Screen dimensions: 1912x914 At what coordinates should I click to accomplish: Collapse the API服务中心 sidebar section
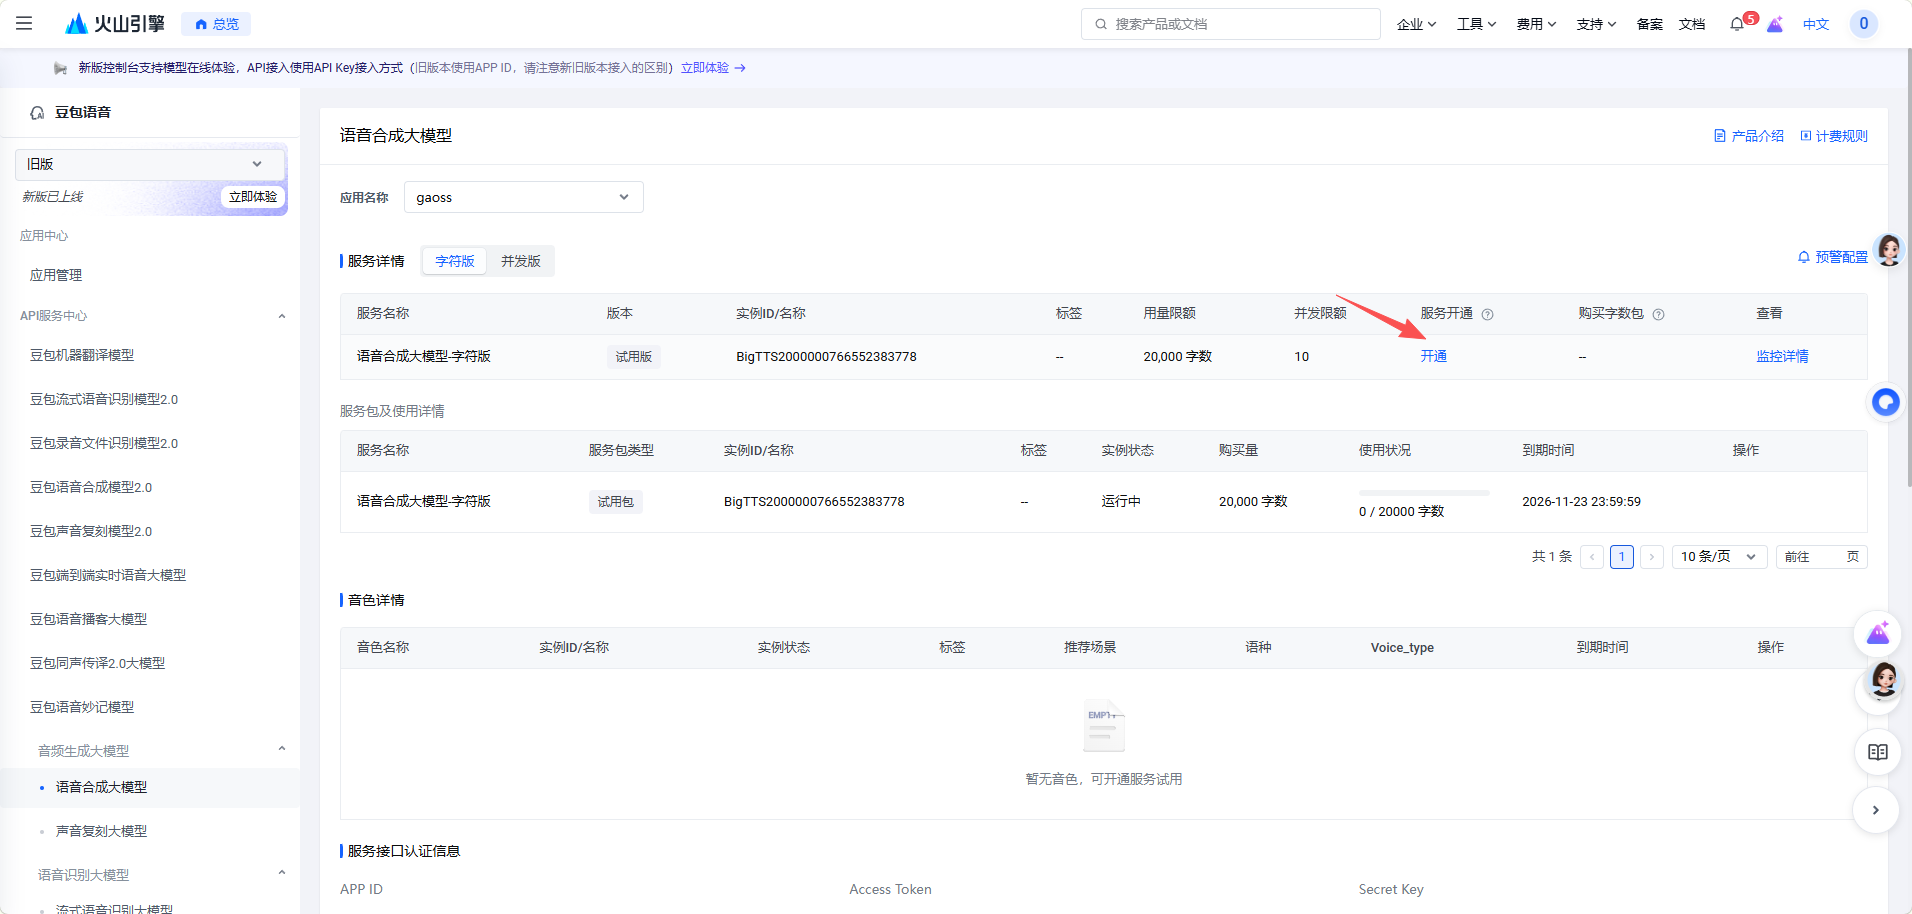click(282, 316)
